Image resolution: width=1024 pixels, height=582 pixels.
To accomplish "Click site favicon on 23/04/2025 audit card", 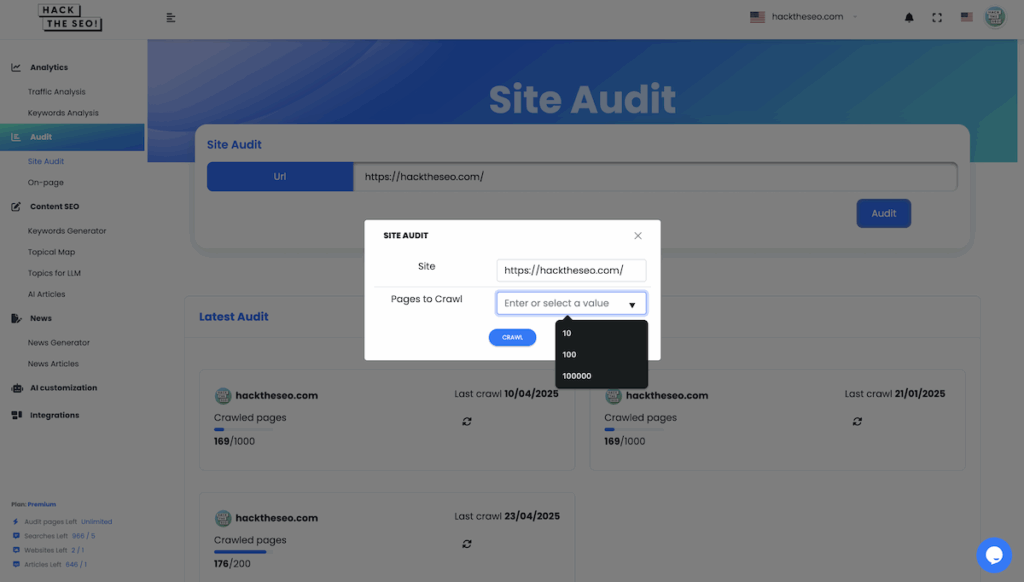I will pos(223,518).
